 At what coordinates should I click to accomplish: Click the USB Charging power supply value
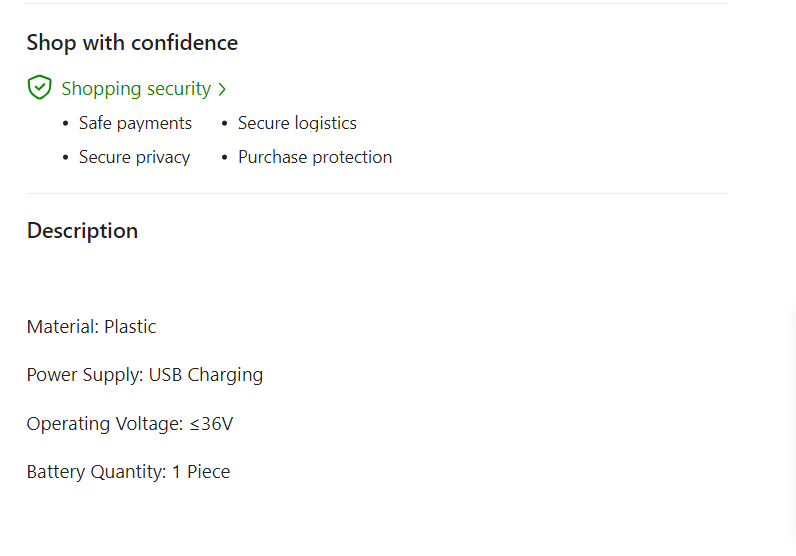206,375
